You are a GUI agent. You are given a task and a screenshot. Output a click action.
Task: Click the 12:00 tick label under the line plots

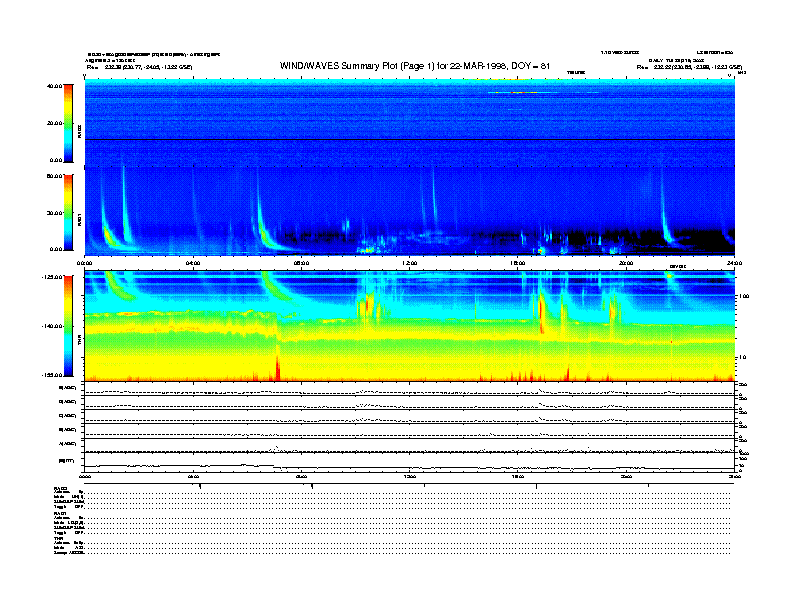[x=410, y=476]
